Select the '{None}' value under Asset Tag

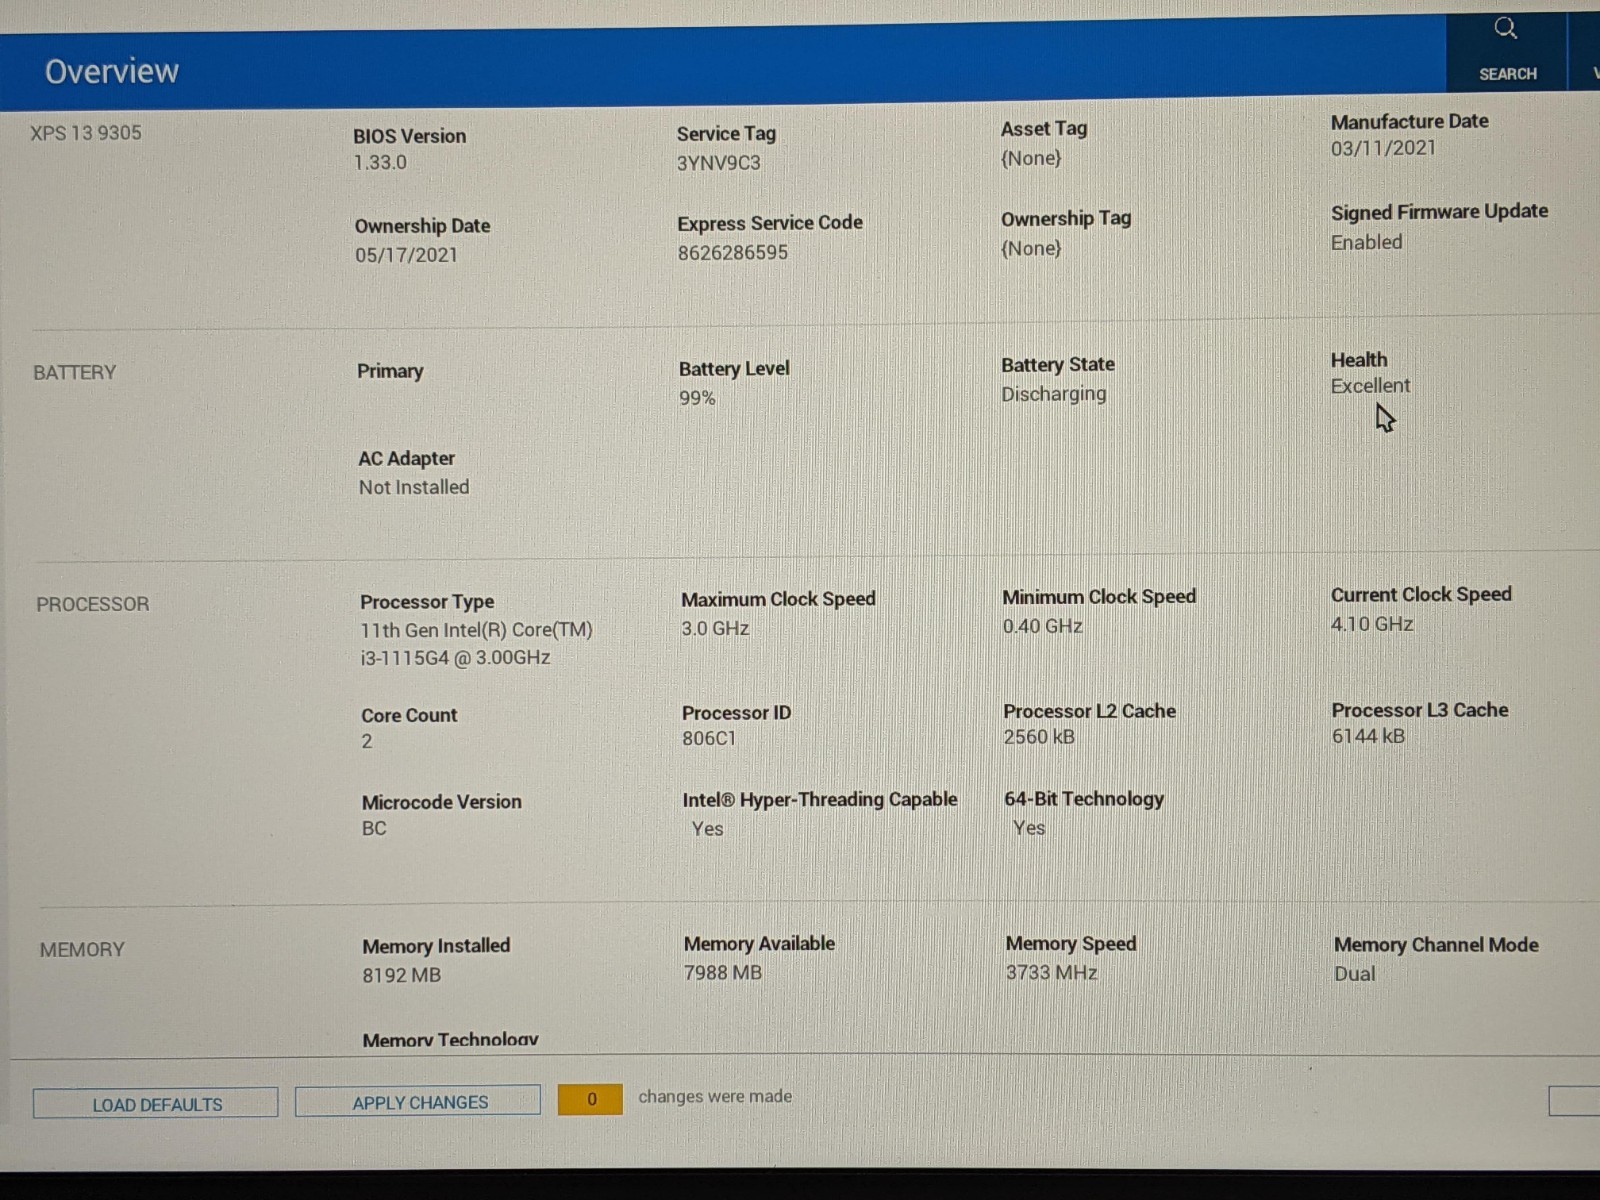click(x=1031, y=158)
